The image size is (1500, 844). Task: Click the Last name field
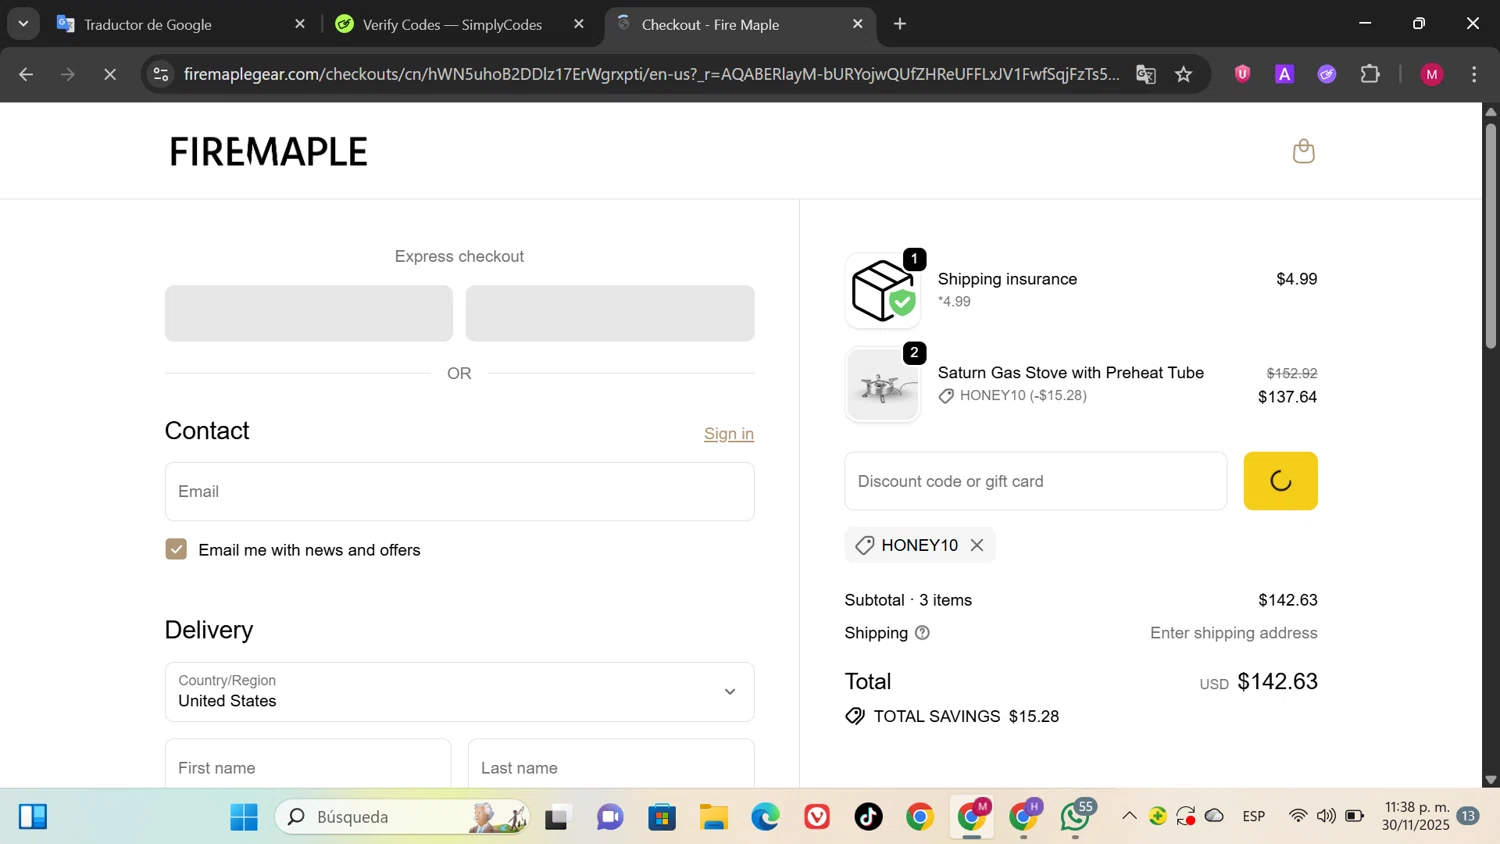click(611, 764)
